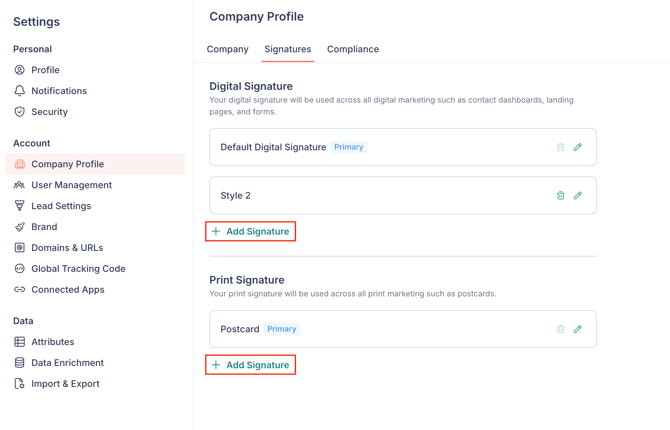Click the Lead Settings funnel icon

point(19,206)
